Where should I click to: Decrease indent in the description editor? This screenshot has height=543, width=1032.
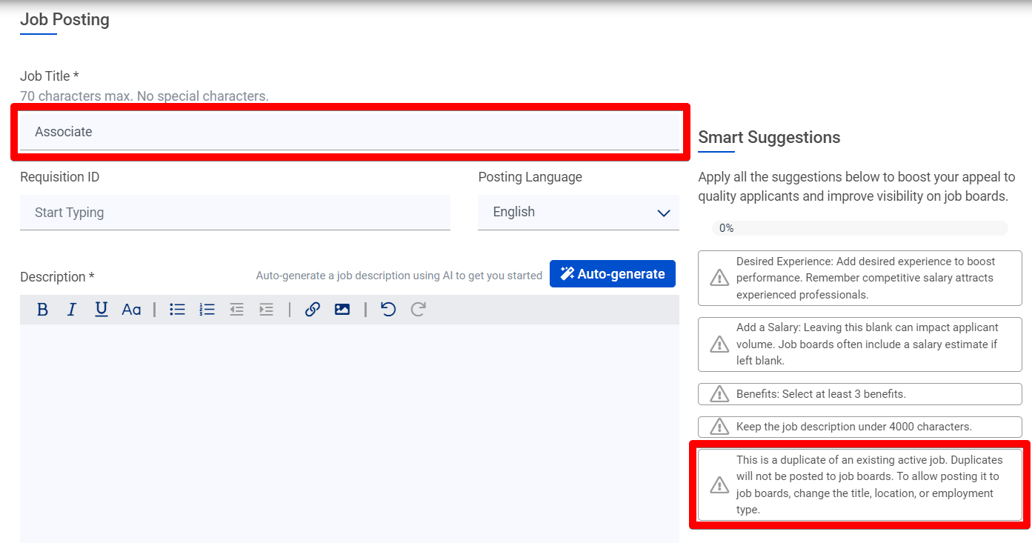(236, 310)
